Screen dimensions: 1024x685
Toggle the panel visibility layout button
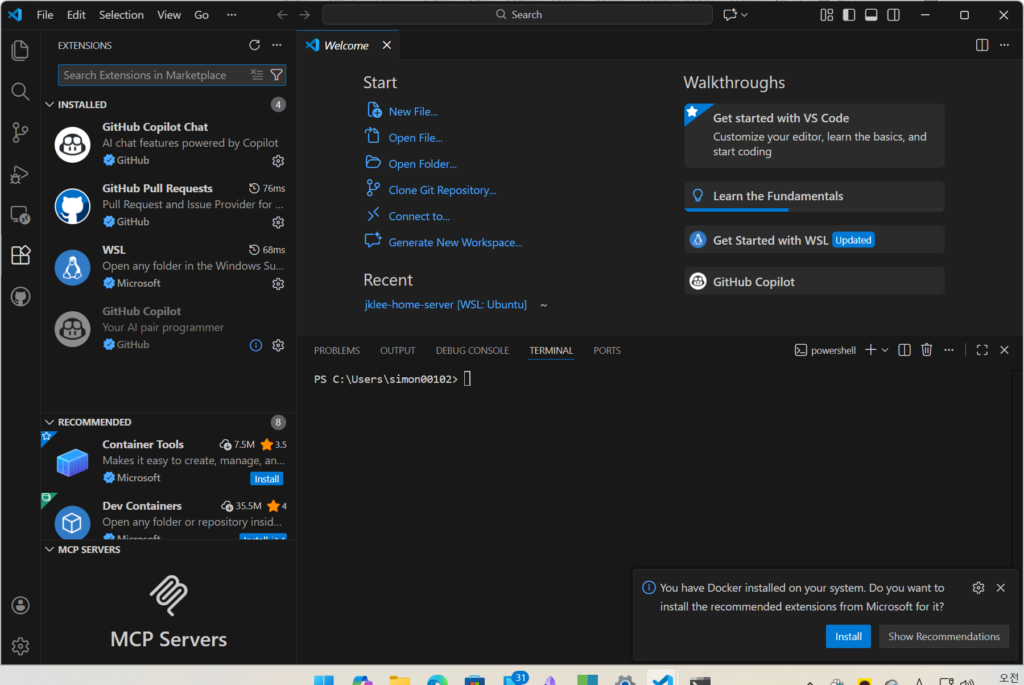click(871, 15)
